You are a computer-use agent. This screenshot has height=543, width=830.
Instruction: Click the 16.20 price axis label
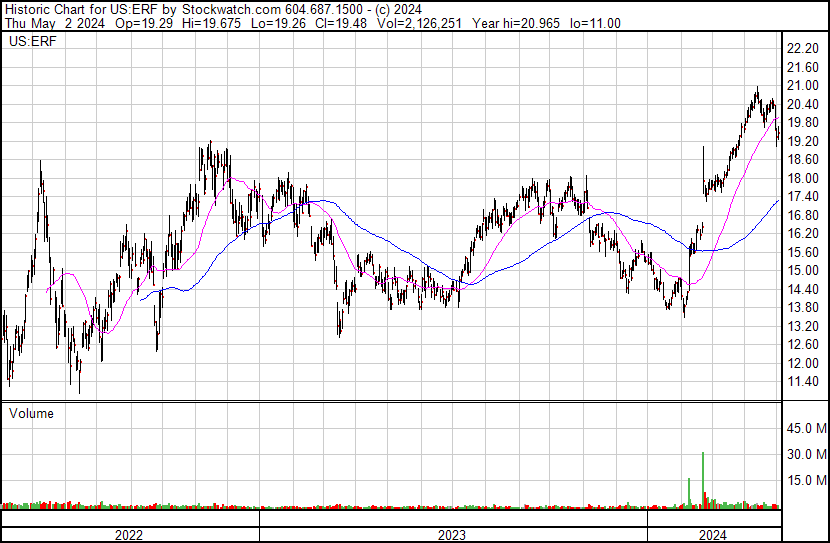[803, 233]
